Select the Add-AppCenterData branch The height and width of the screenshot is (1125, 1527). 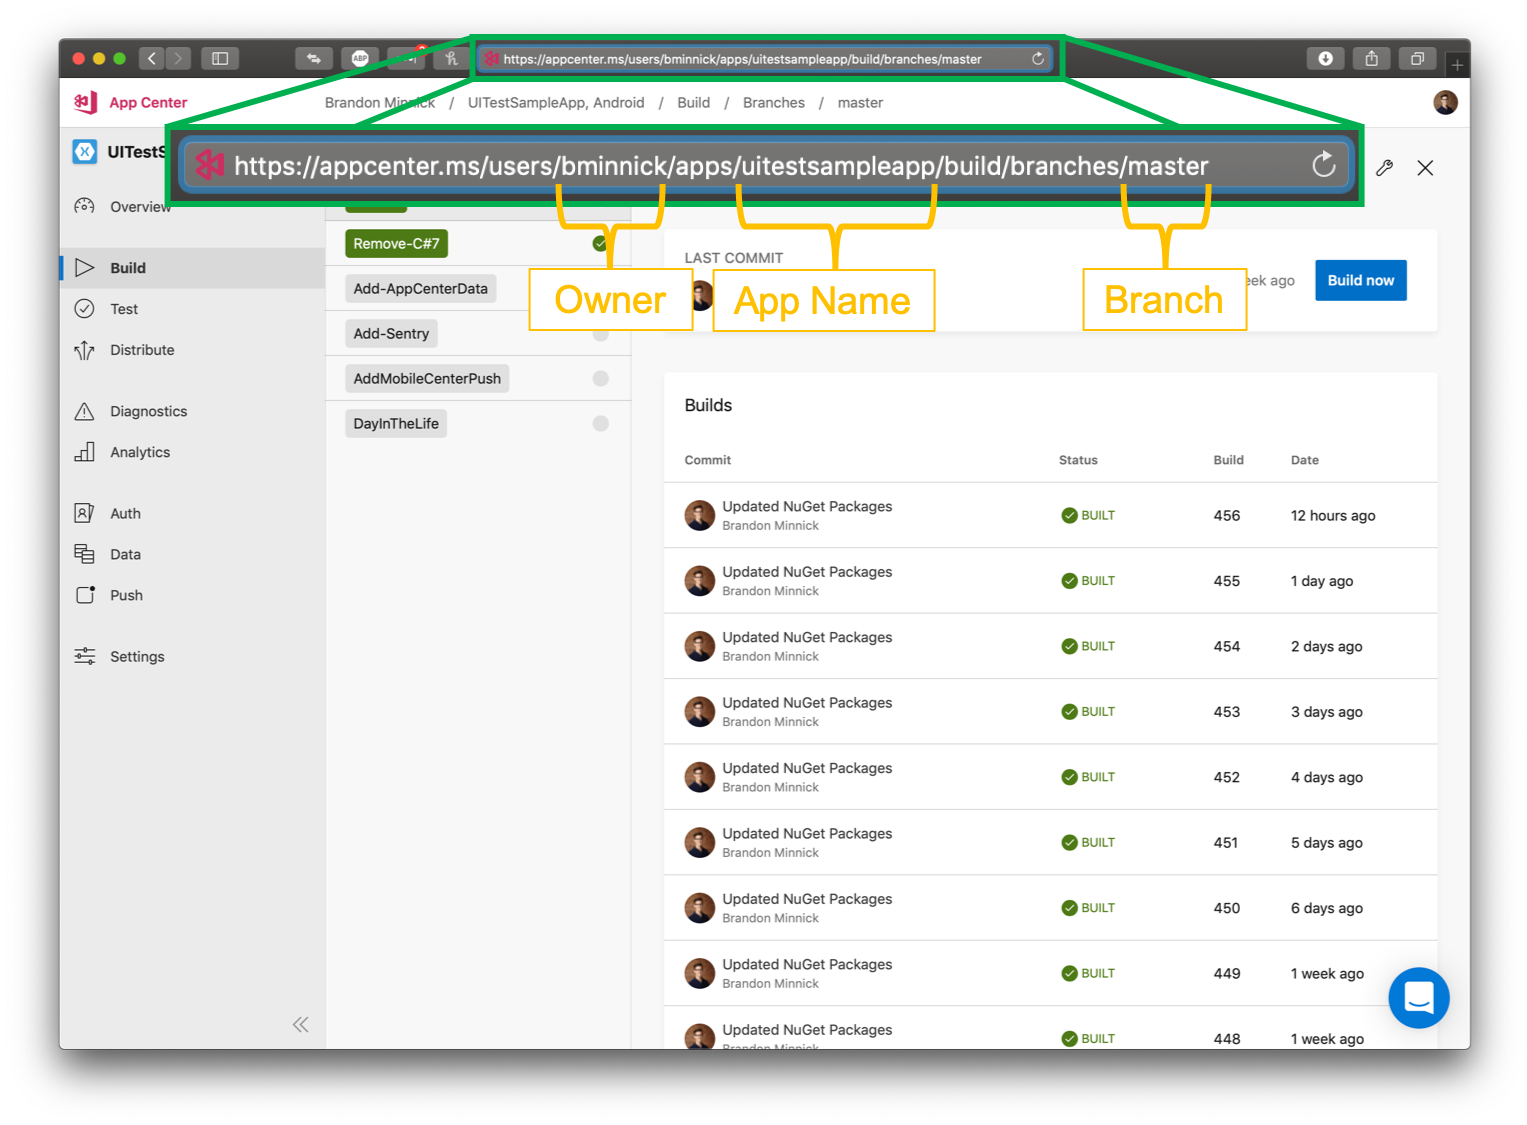pyautogui.click(x=420, y=289)
